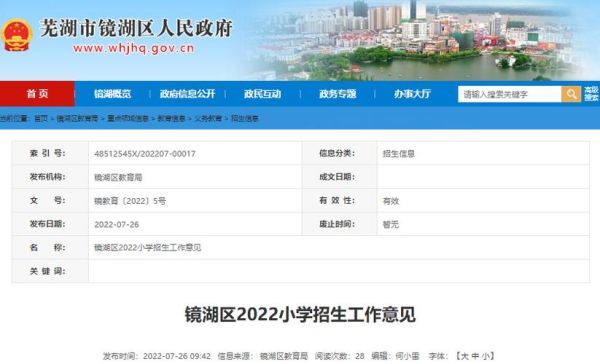This screenshot has width=600, height=364.
Task: Click the 废止时间 label cell
Action: 339,224
